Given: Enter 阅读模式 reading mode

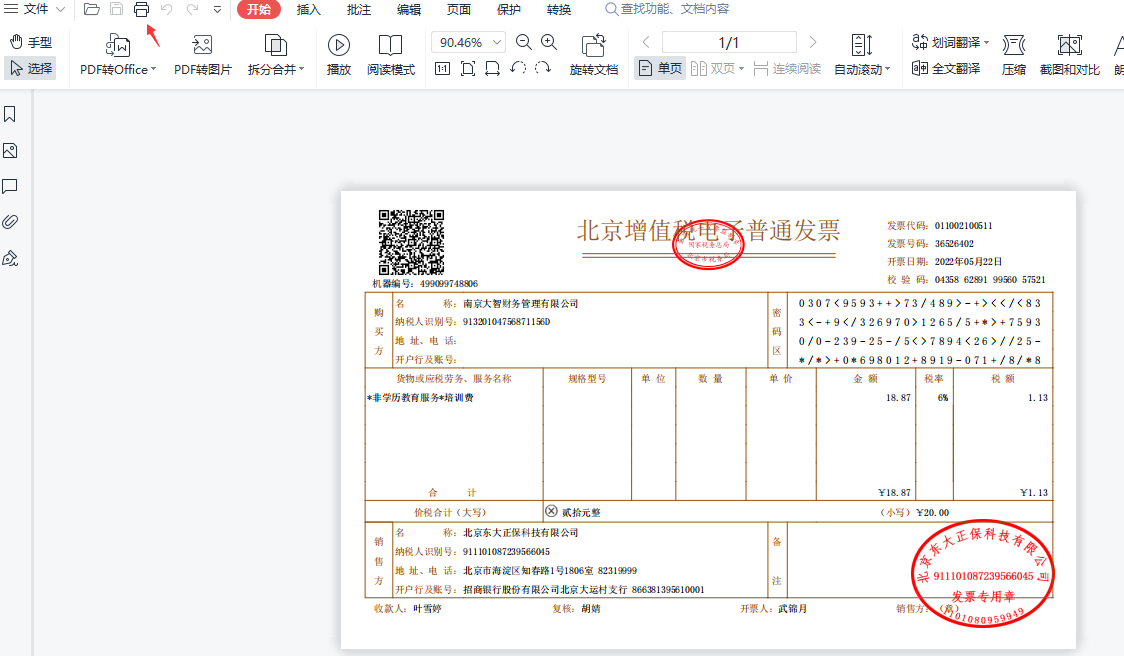Looking at the screenshot, I should click(391, 54).
